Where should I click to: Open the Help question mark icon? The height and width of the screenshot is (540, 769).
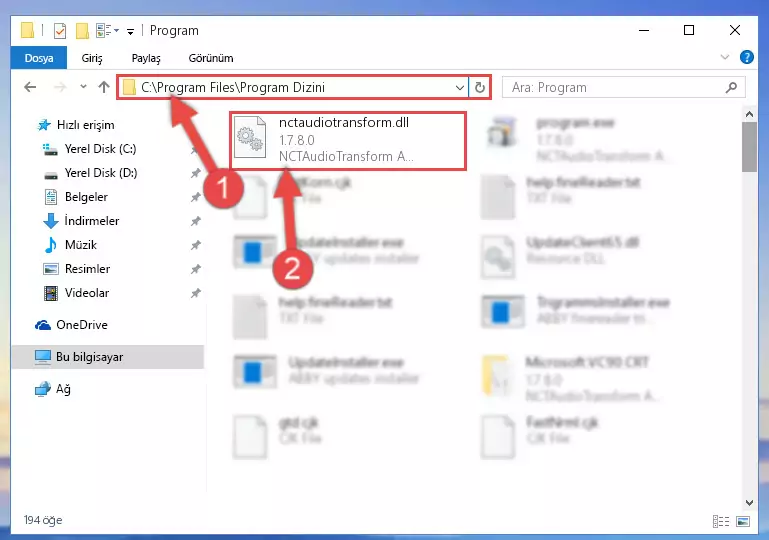point(746,57)
